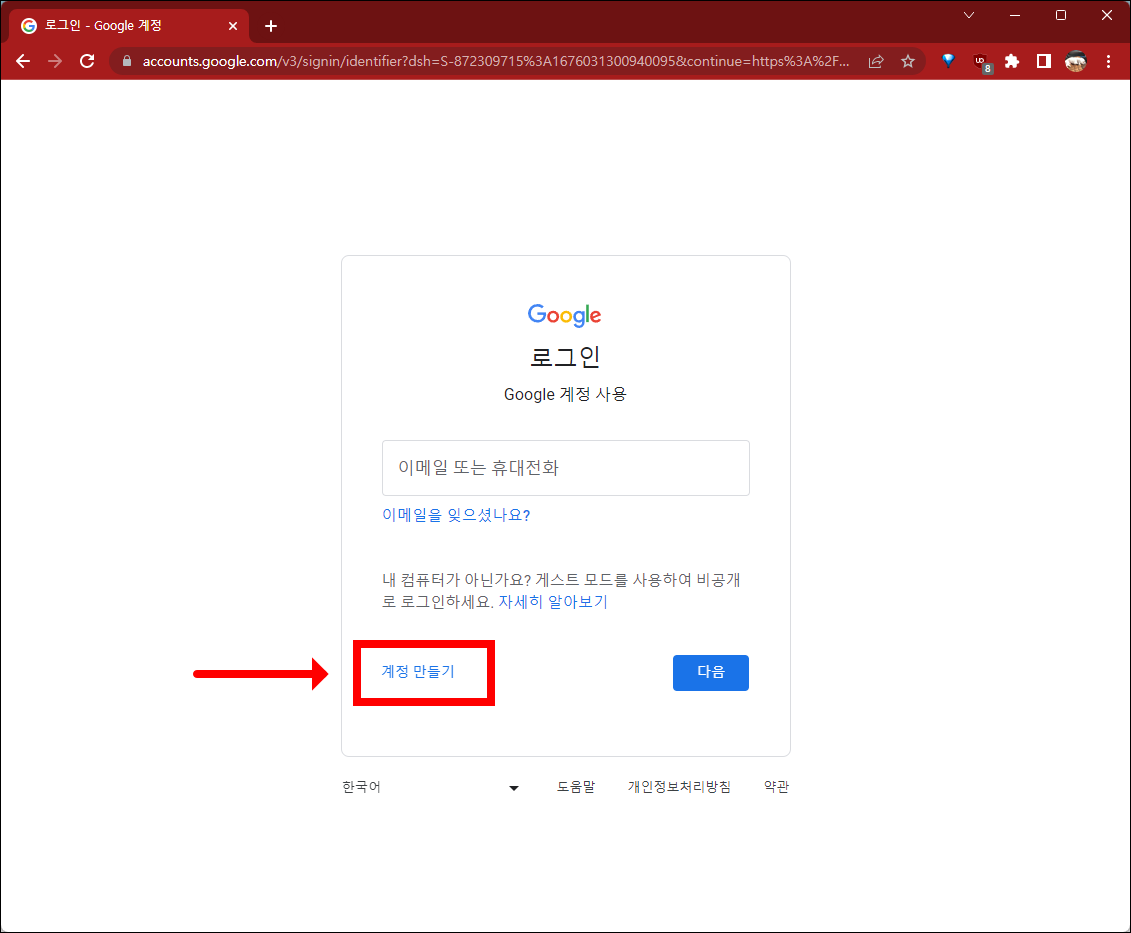The image size is (1131, 933).
Task: Focus the 이메일 또는 휴대전화 field
Action: coord(566,468)
